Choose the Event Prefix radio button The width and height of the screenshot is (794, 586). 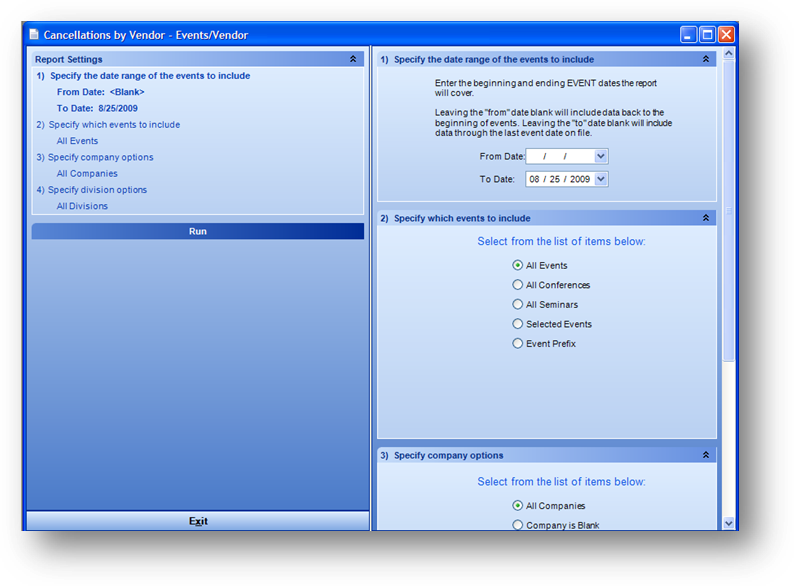[518, 343]
